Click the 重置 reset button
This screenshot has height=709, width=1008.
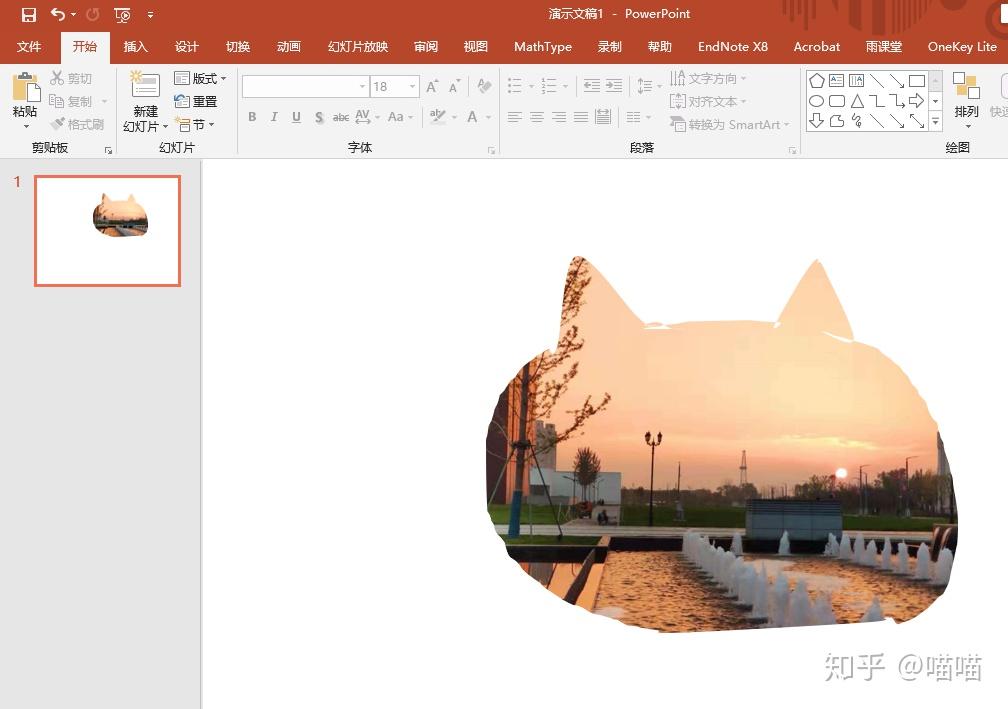click(x=196, y=102)
